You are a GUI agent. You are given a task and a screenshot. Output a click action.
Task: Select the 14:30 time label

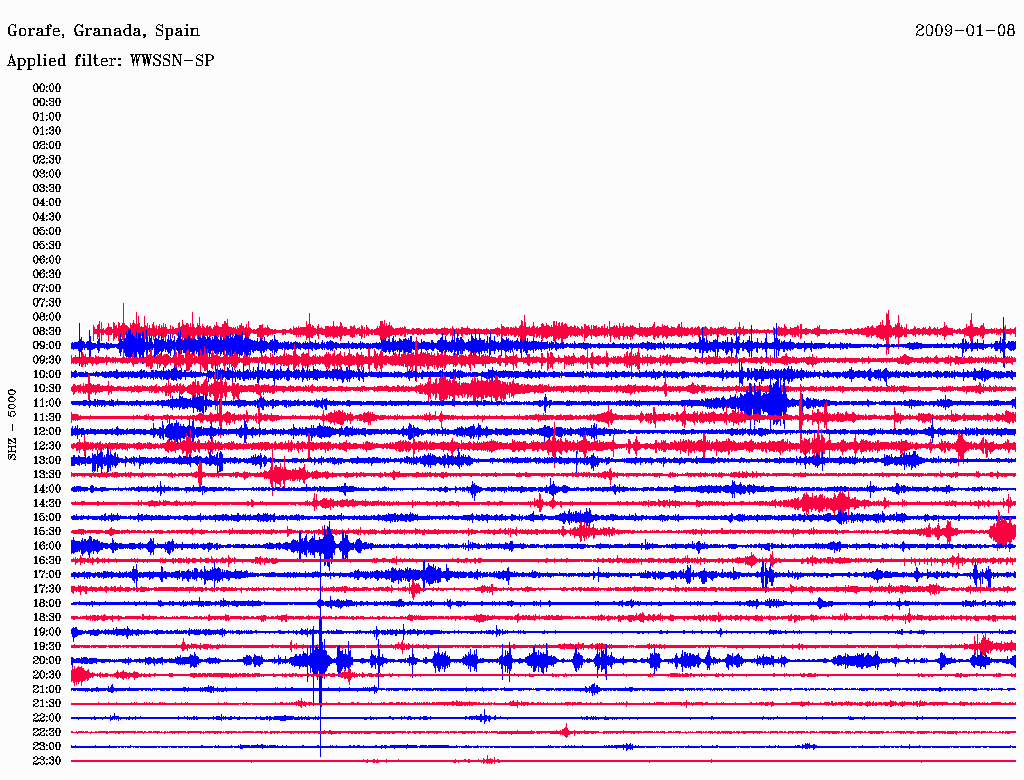(46, 503)
